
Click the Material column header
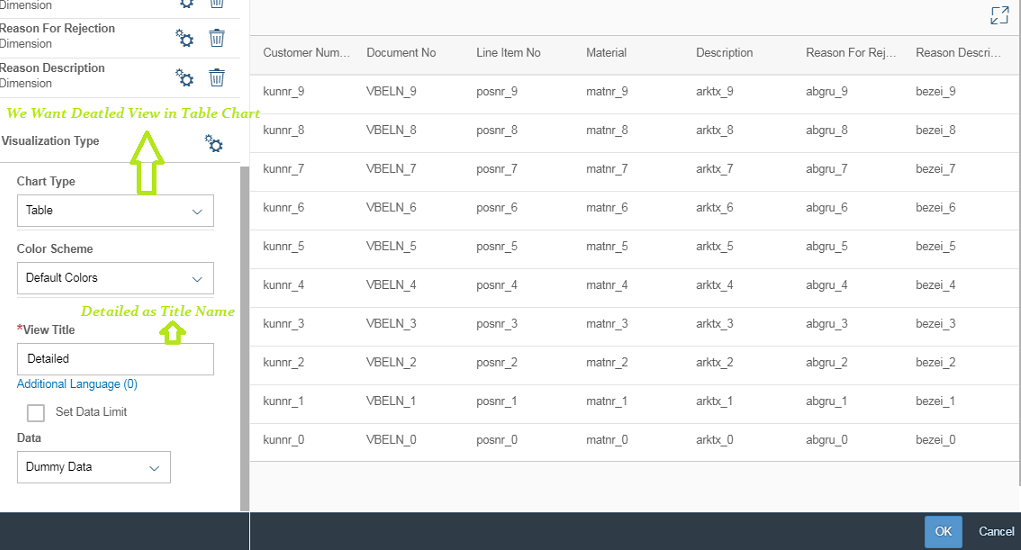606,53
